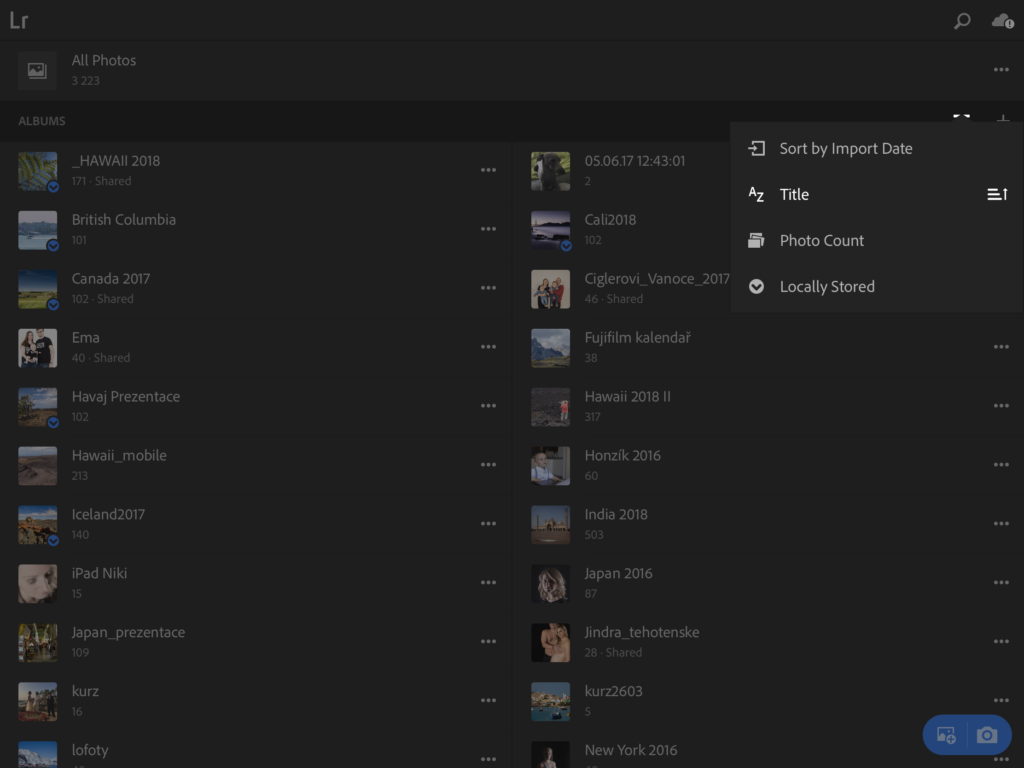Click the Photo Count icon

pos(757,240)
